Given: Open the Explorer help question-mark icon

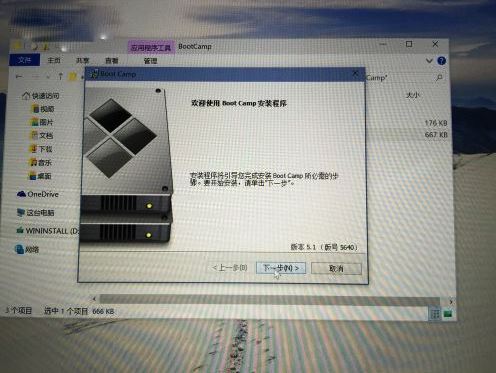Looking at the screenshot, I should (442, 61).
